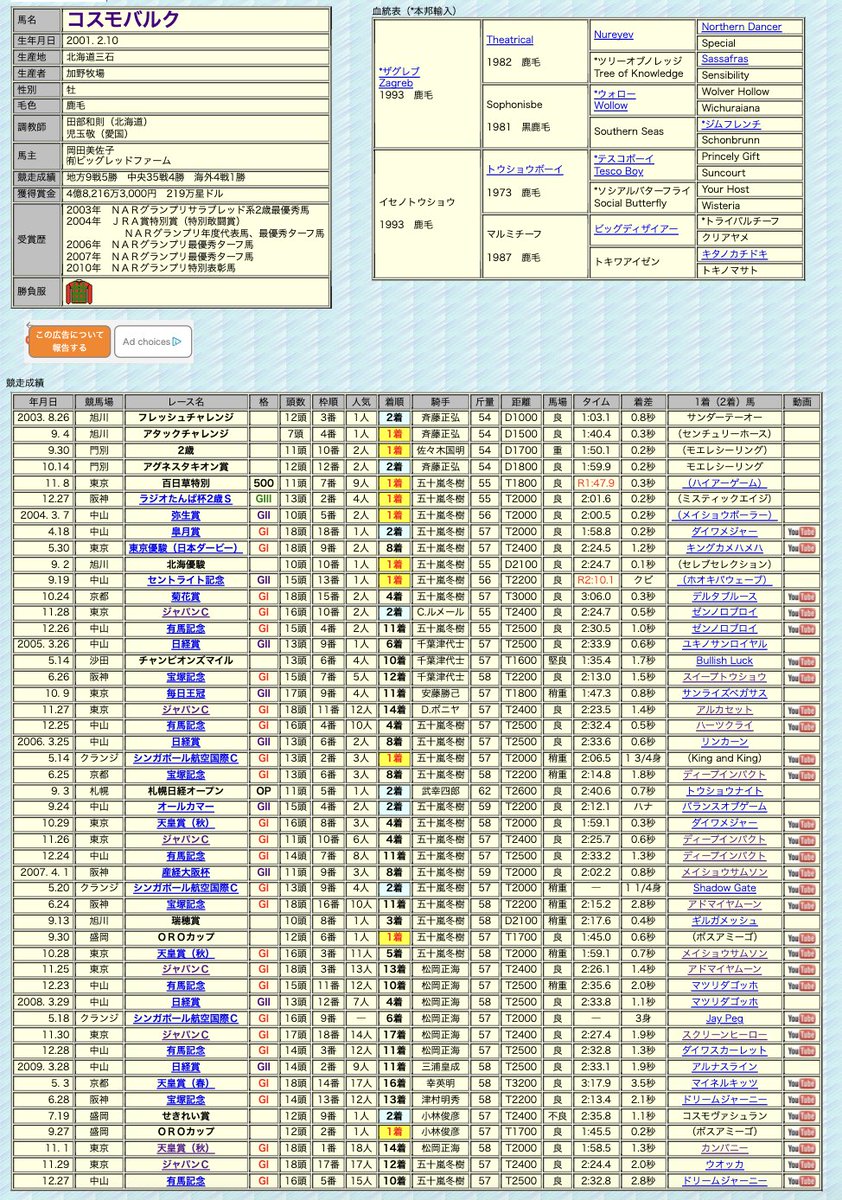842x1200 pixels.
Task: Open YouTube icon in 東京優駿（日本ダービー） row
Action: pos(801,548)
